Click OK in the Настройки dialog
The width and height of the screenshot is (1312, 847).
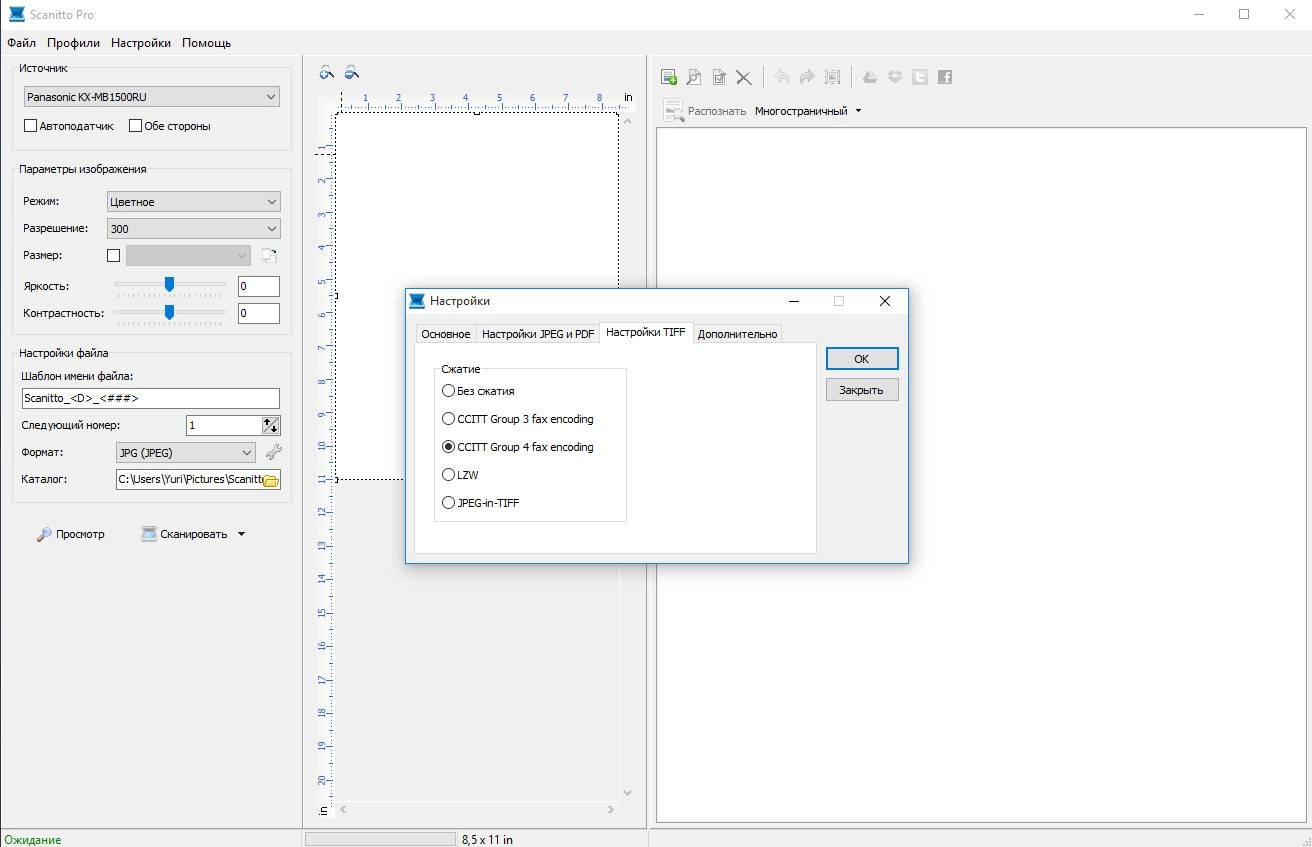862,358
